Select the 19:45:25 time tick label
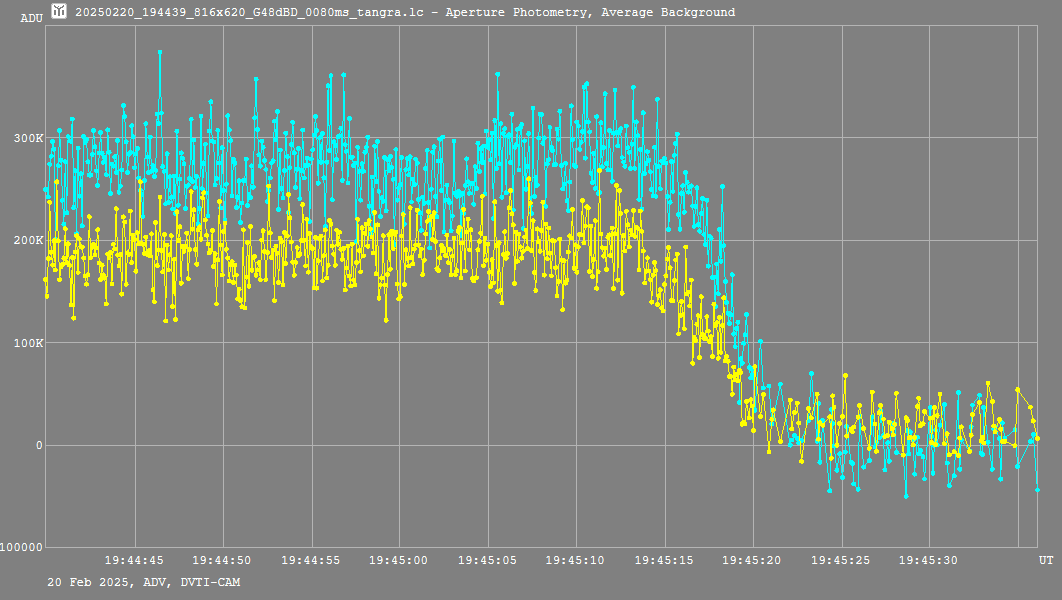This screenshot has width=1062, height=600. (841, 561)
